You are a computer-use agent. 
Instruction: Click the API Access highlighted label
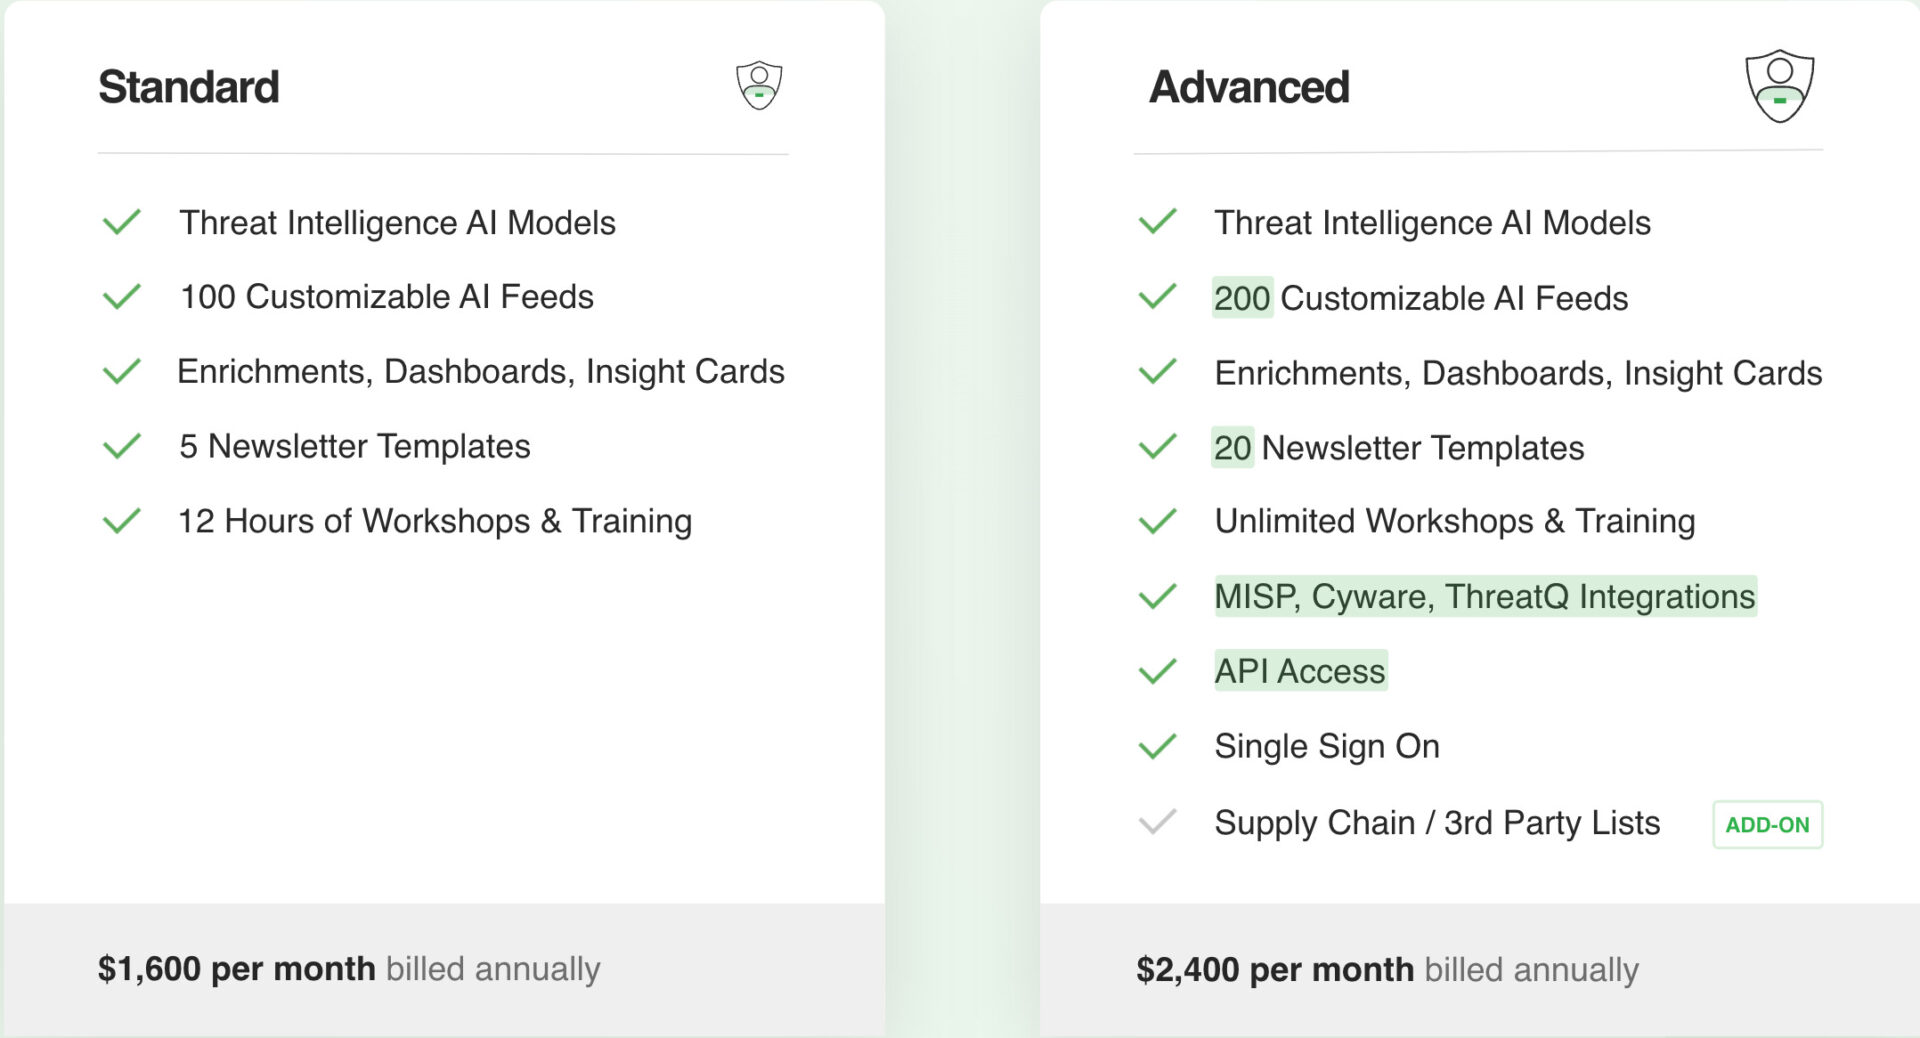[1300, 671]
